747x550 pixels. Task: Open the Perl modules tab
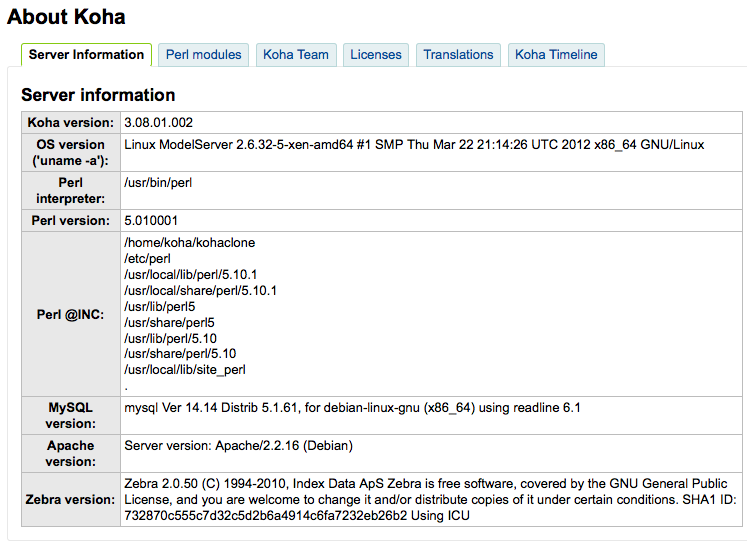tap(203, 55)
